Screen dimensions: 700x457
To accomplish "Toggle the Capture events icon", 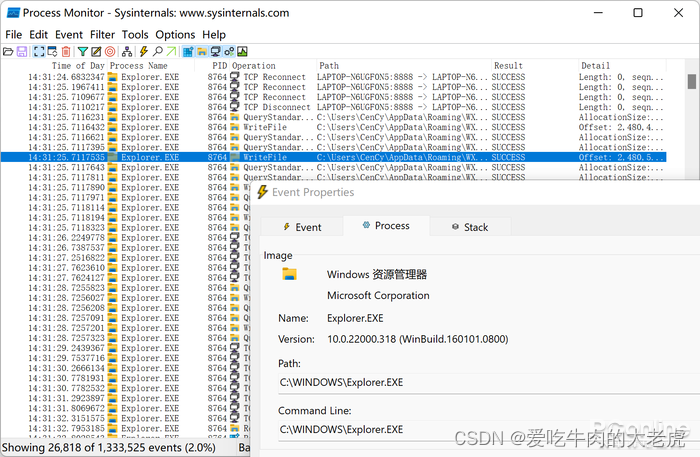I will (x=39, y=52).
